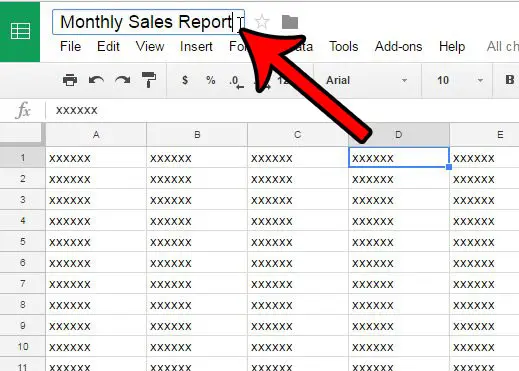Select row 3 header
Screen dimensions: 519x371
pos(22,199)
